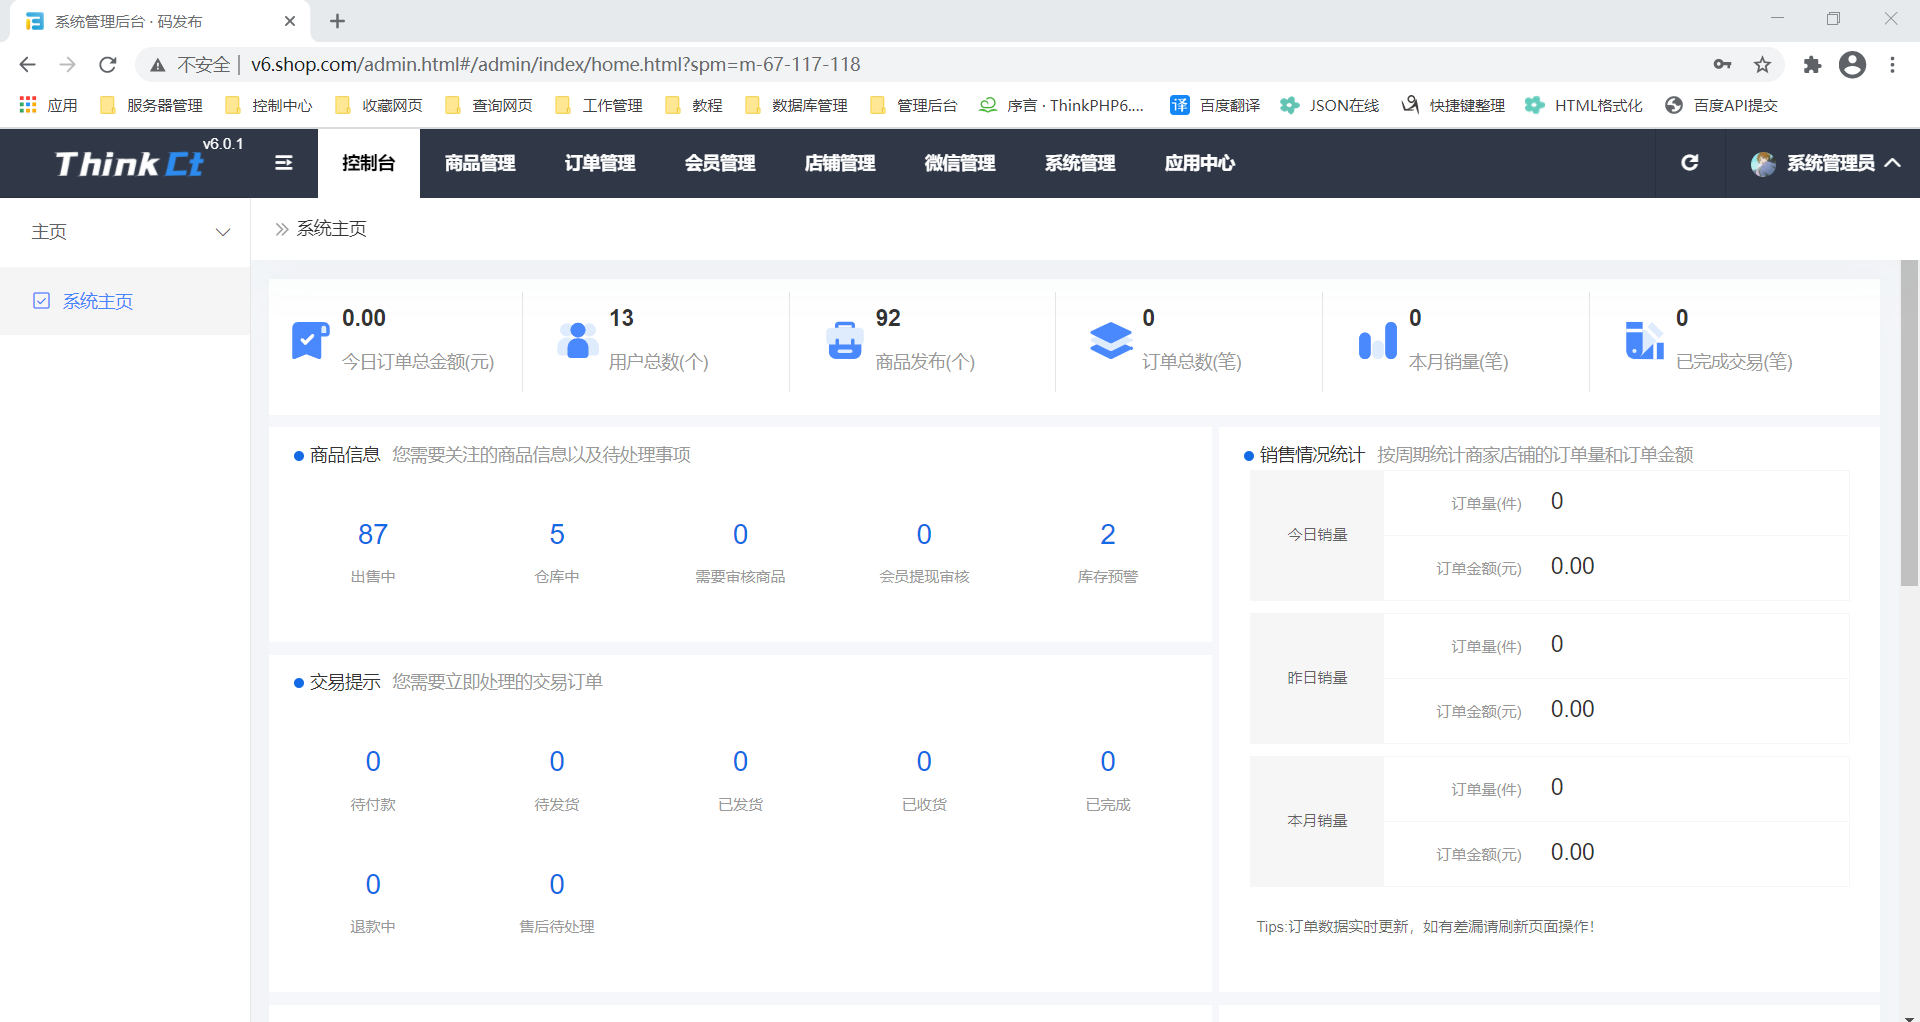The height and width of the screenshot is (1022, 1920).
Task: Click the browser address bar URL
Action: (x=555, y=65)
